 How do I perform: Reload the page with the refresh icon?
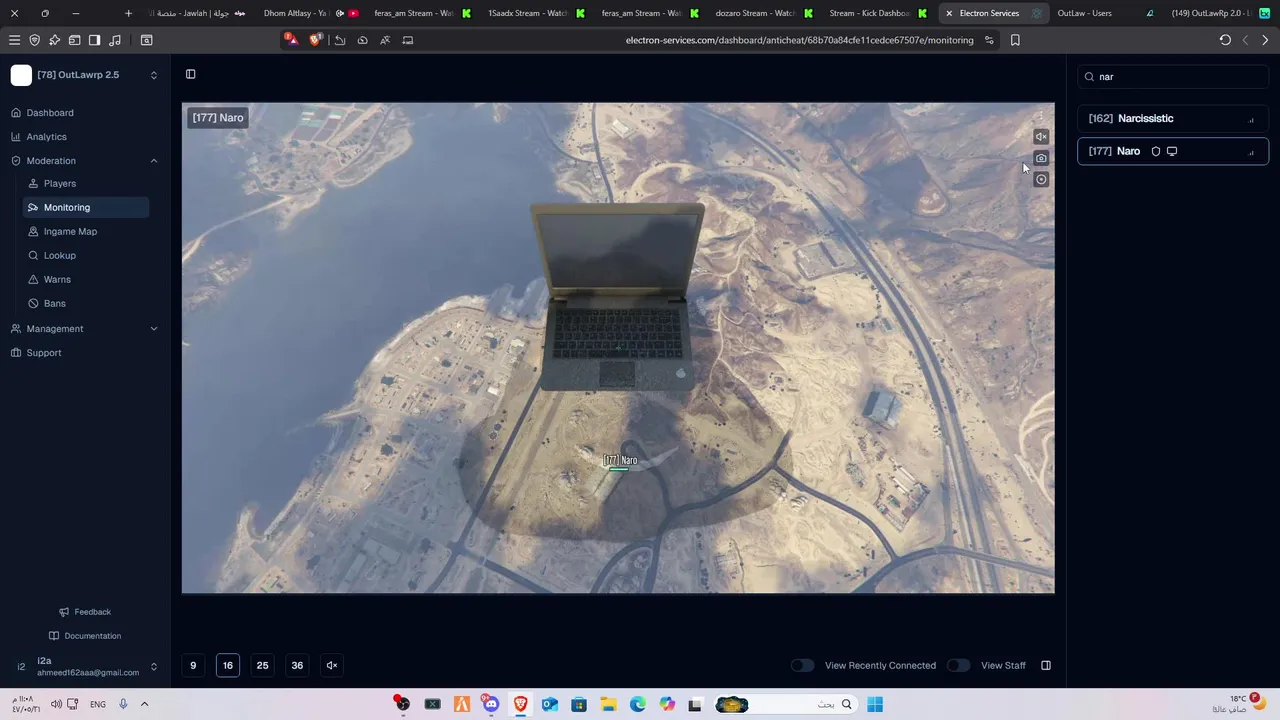point(1225,40)
